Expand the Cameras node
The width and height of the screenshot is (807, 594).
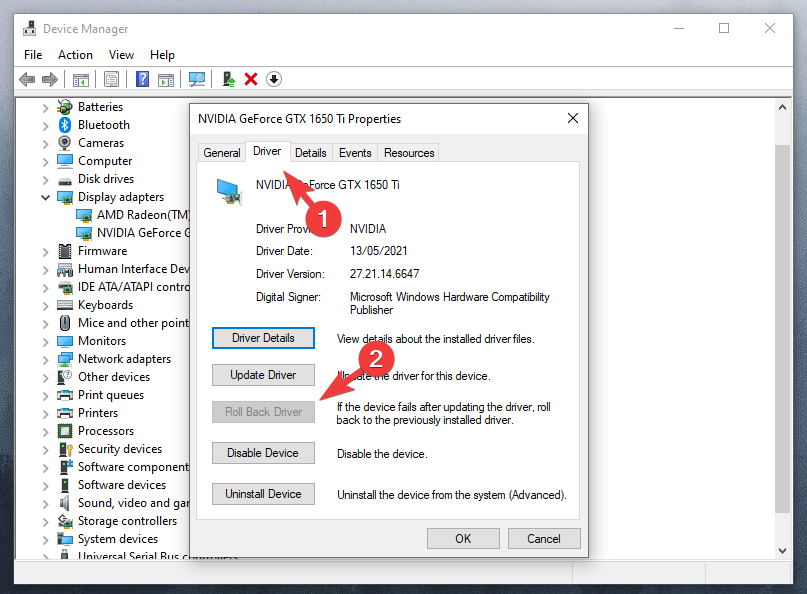click(45, 144)
